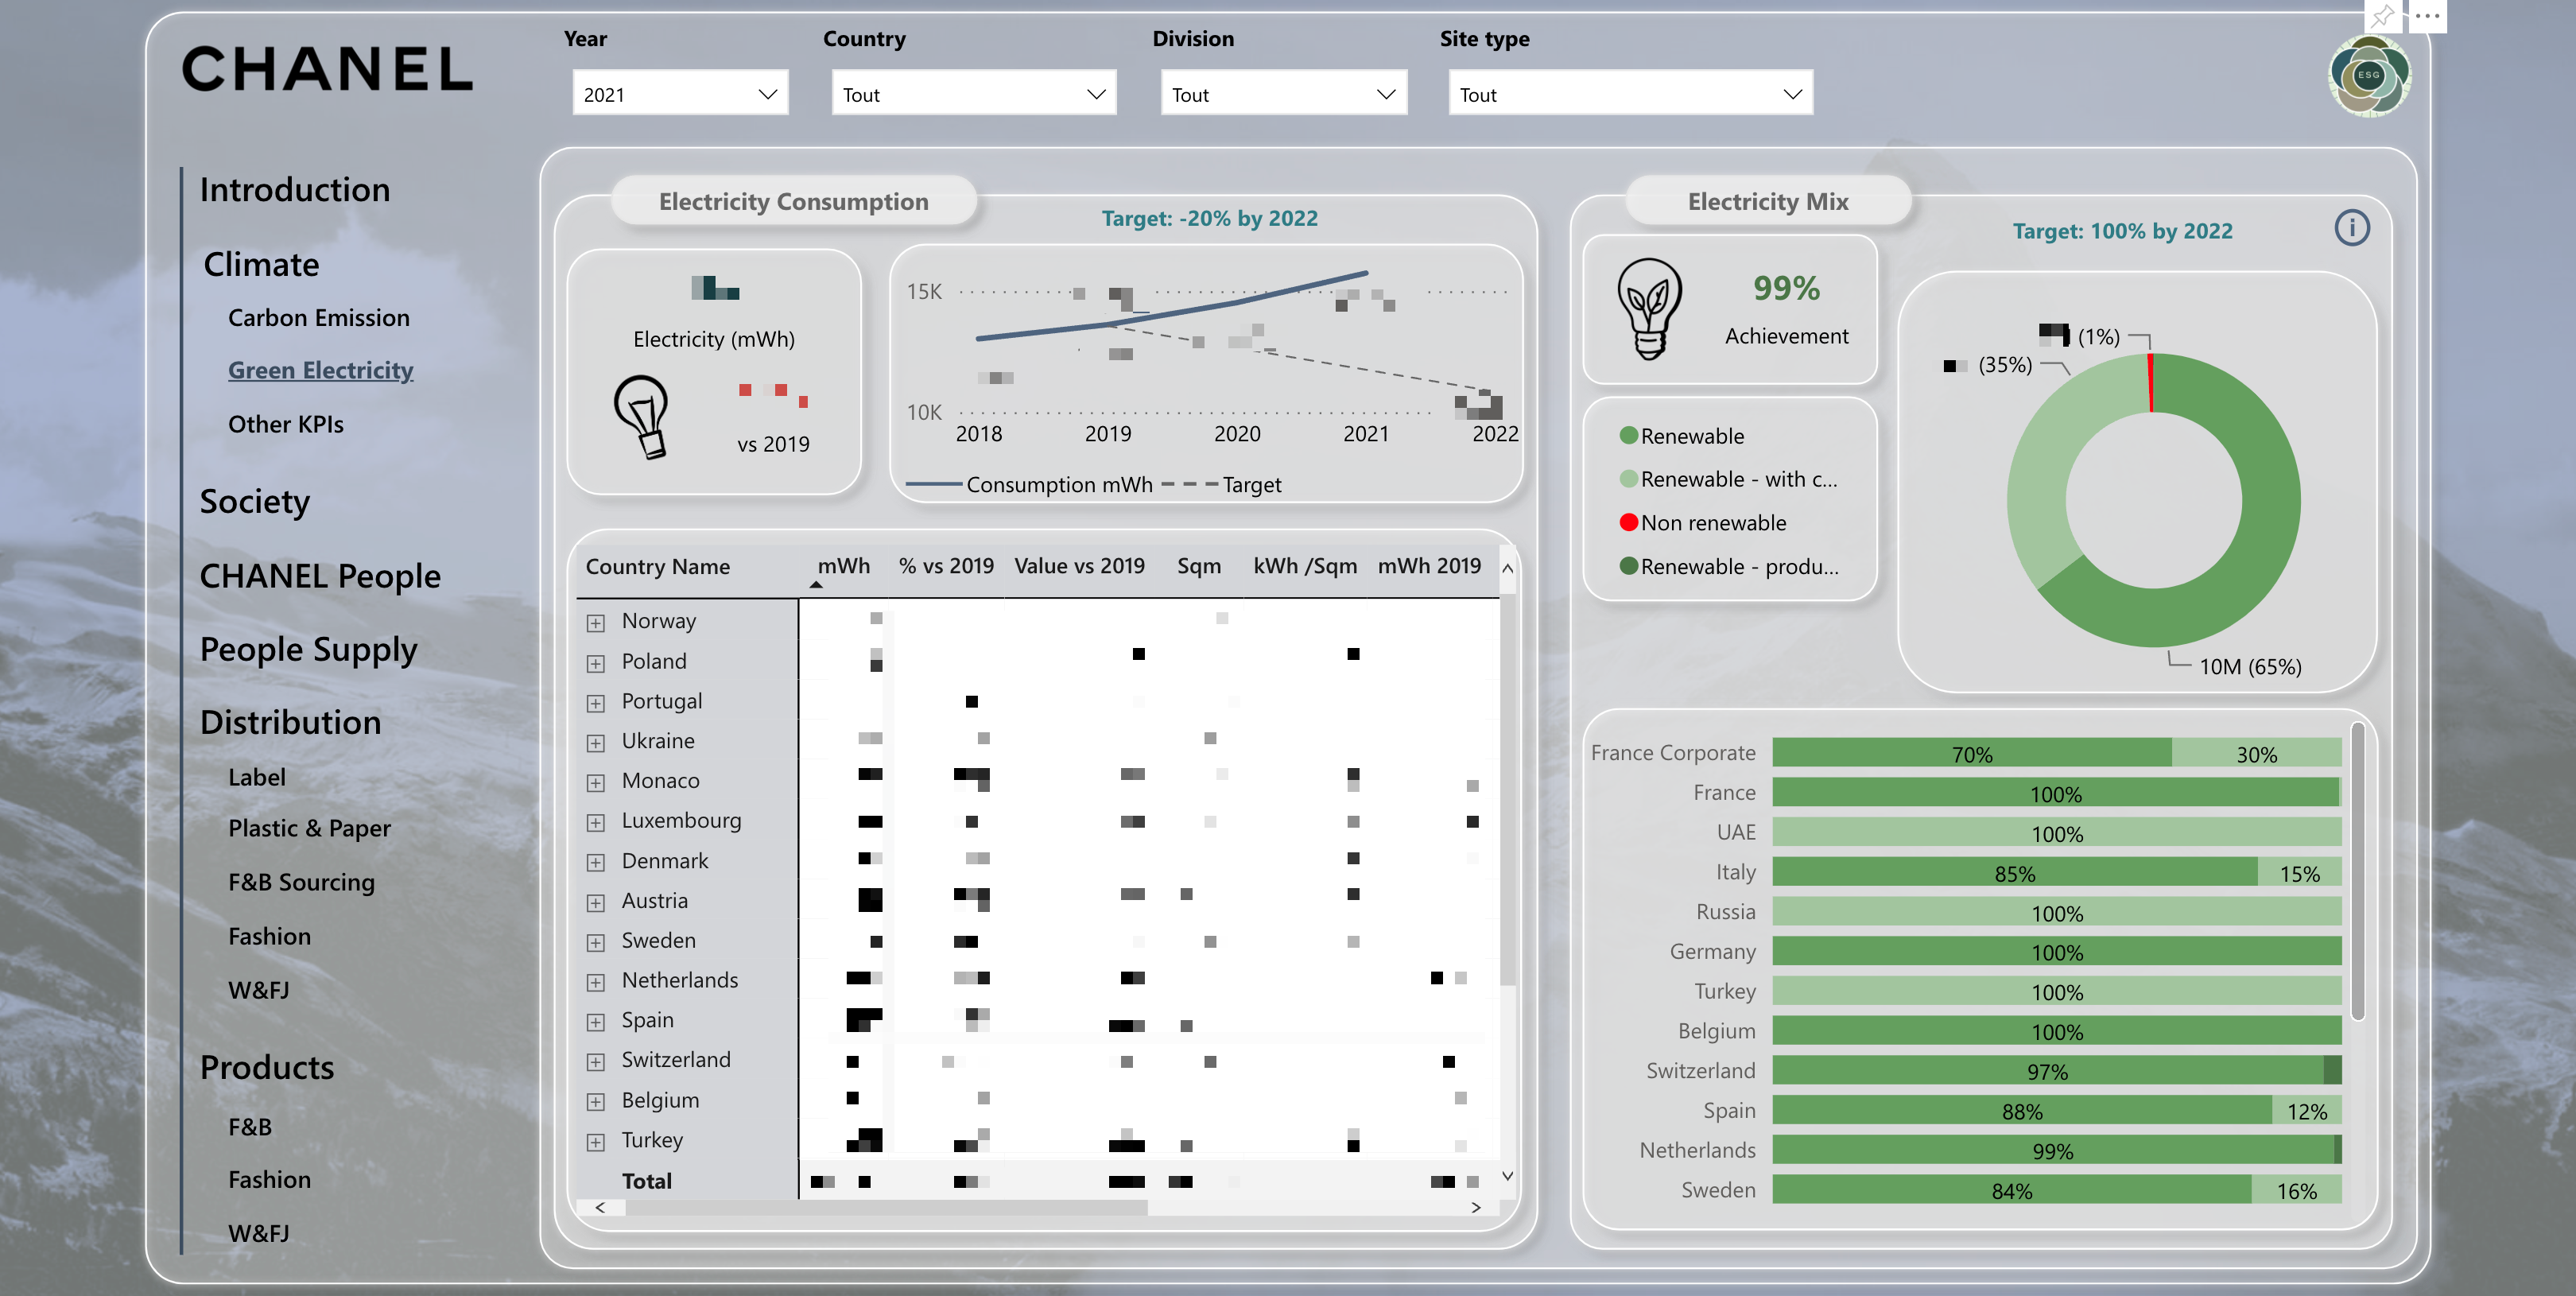Toggle Renewable - with c... legend entry

pos(1738,480)
